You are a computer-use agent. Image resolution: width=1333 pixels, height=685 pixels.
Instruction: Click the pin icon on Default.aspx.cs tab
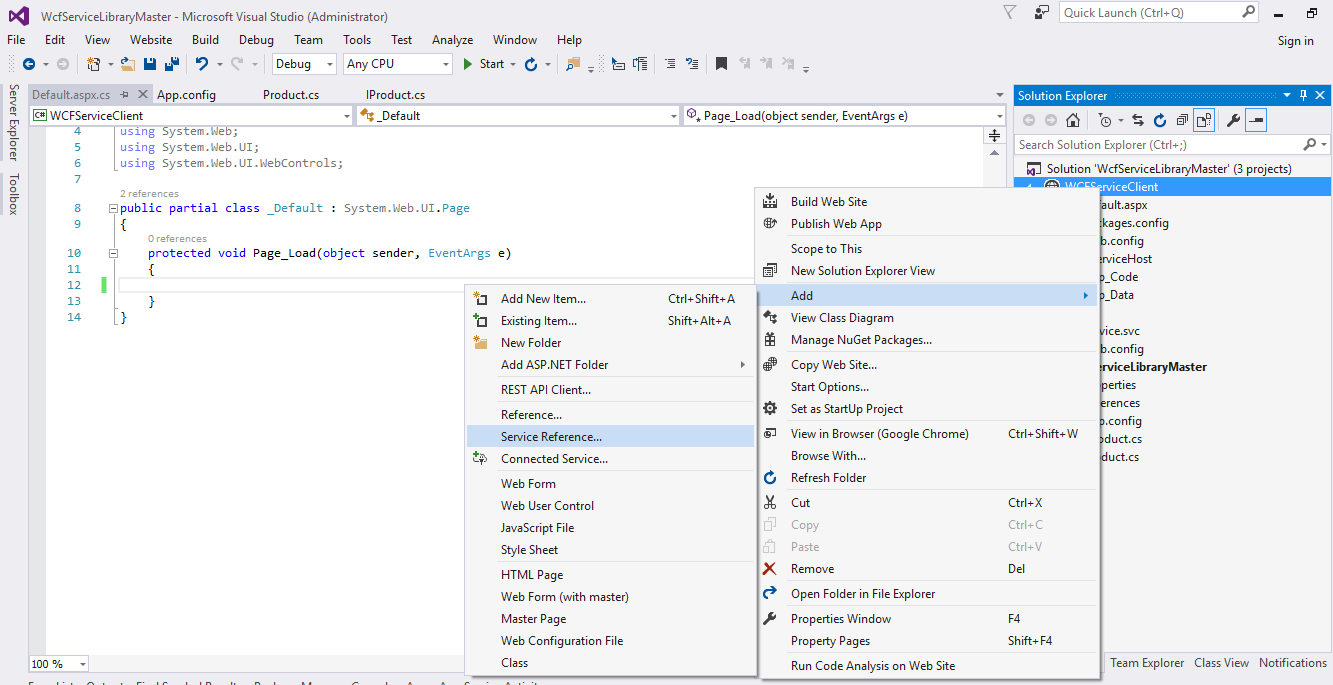click(123, 95)
